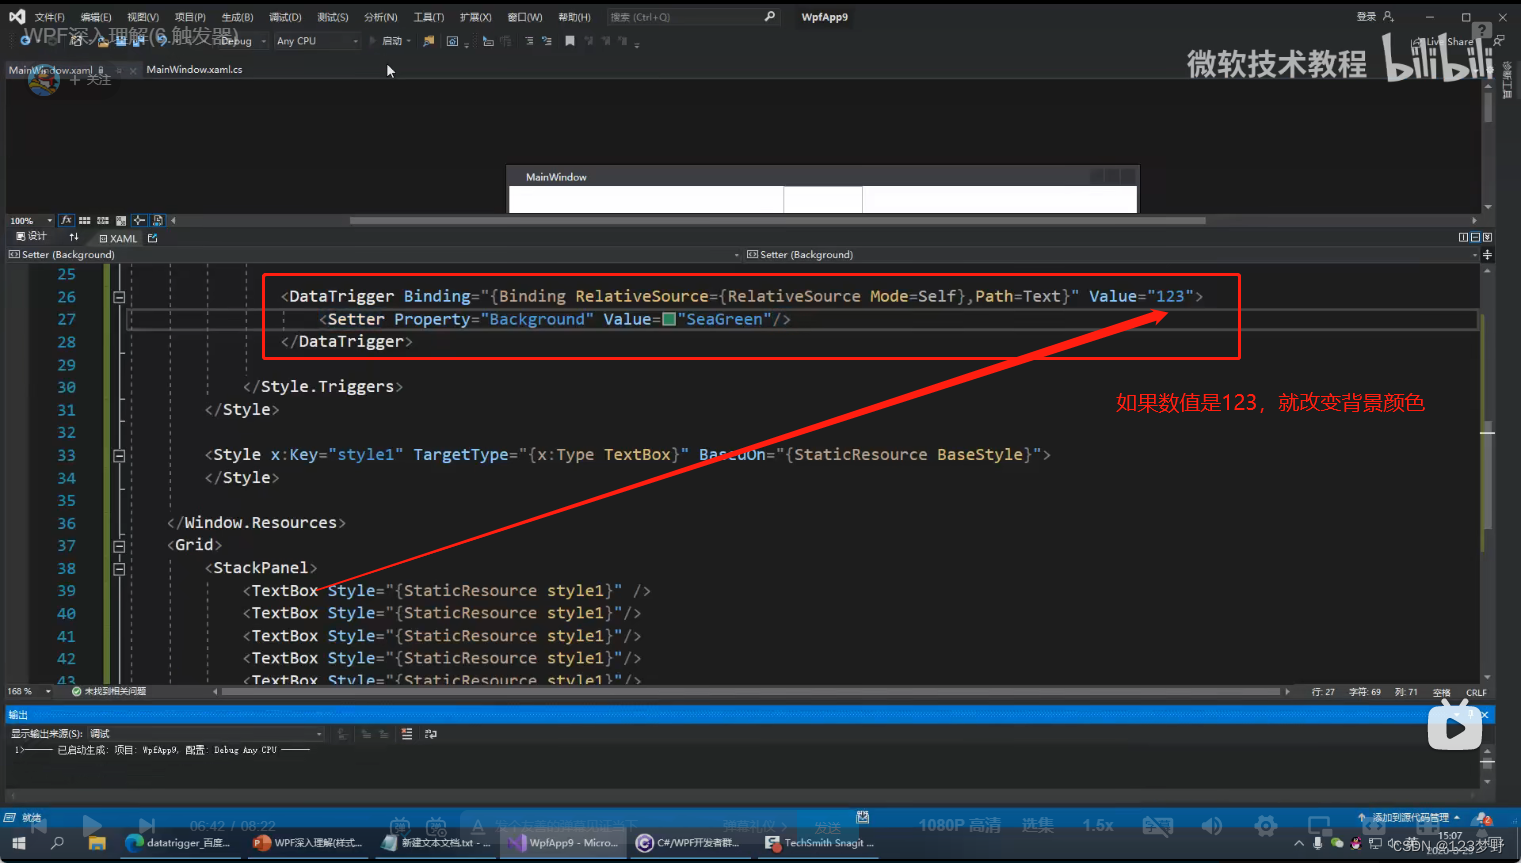Open File Explorer from taskbar

point(97,843)
